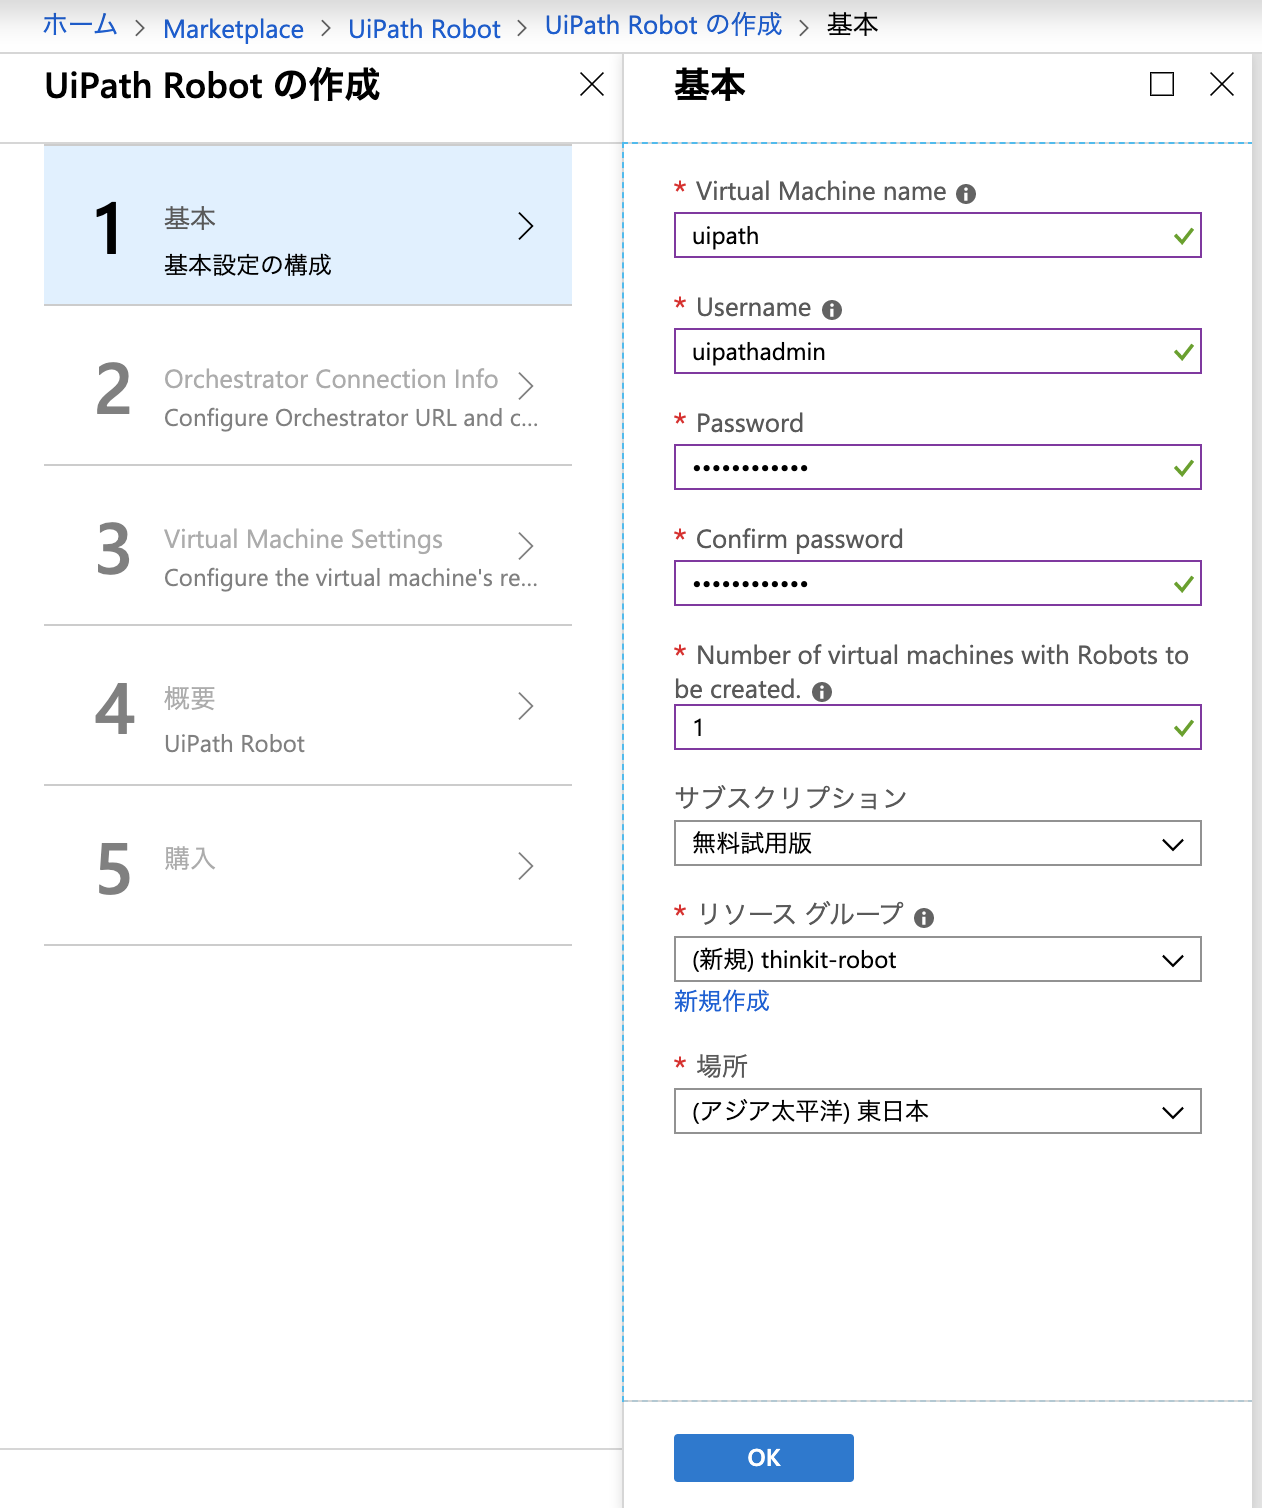Click the info icon next to Virtual Machine name

(966, 194)
